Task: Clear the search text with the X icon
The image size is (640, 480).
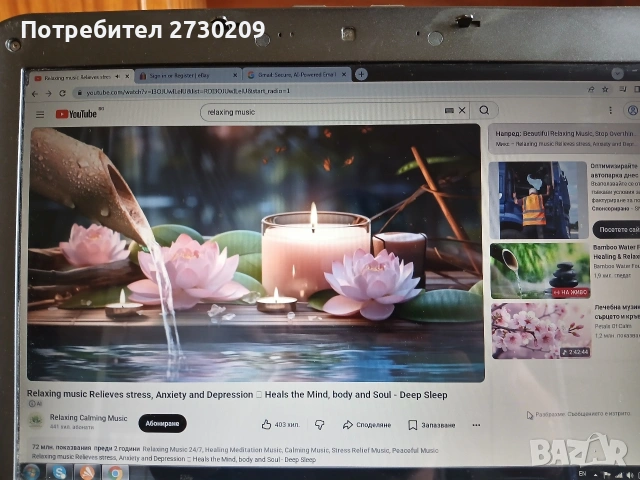Action: [462, 110]
